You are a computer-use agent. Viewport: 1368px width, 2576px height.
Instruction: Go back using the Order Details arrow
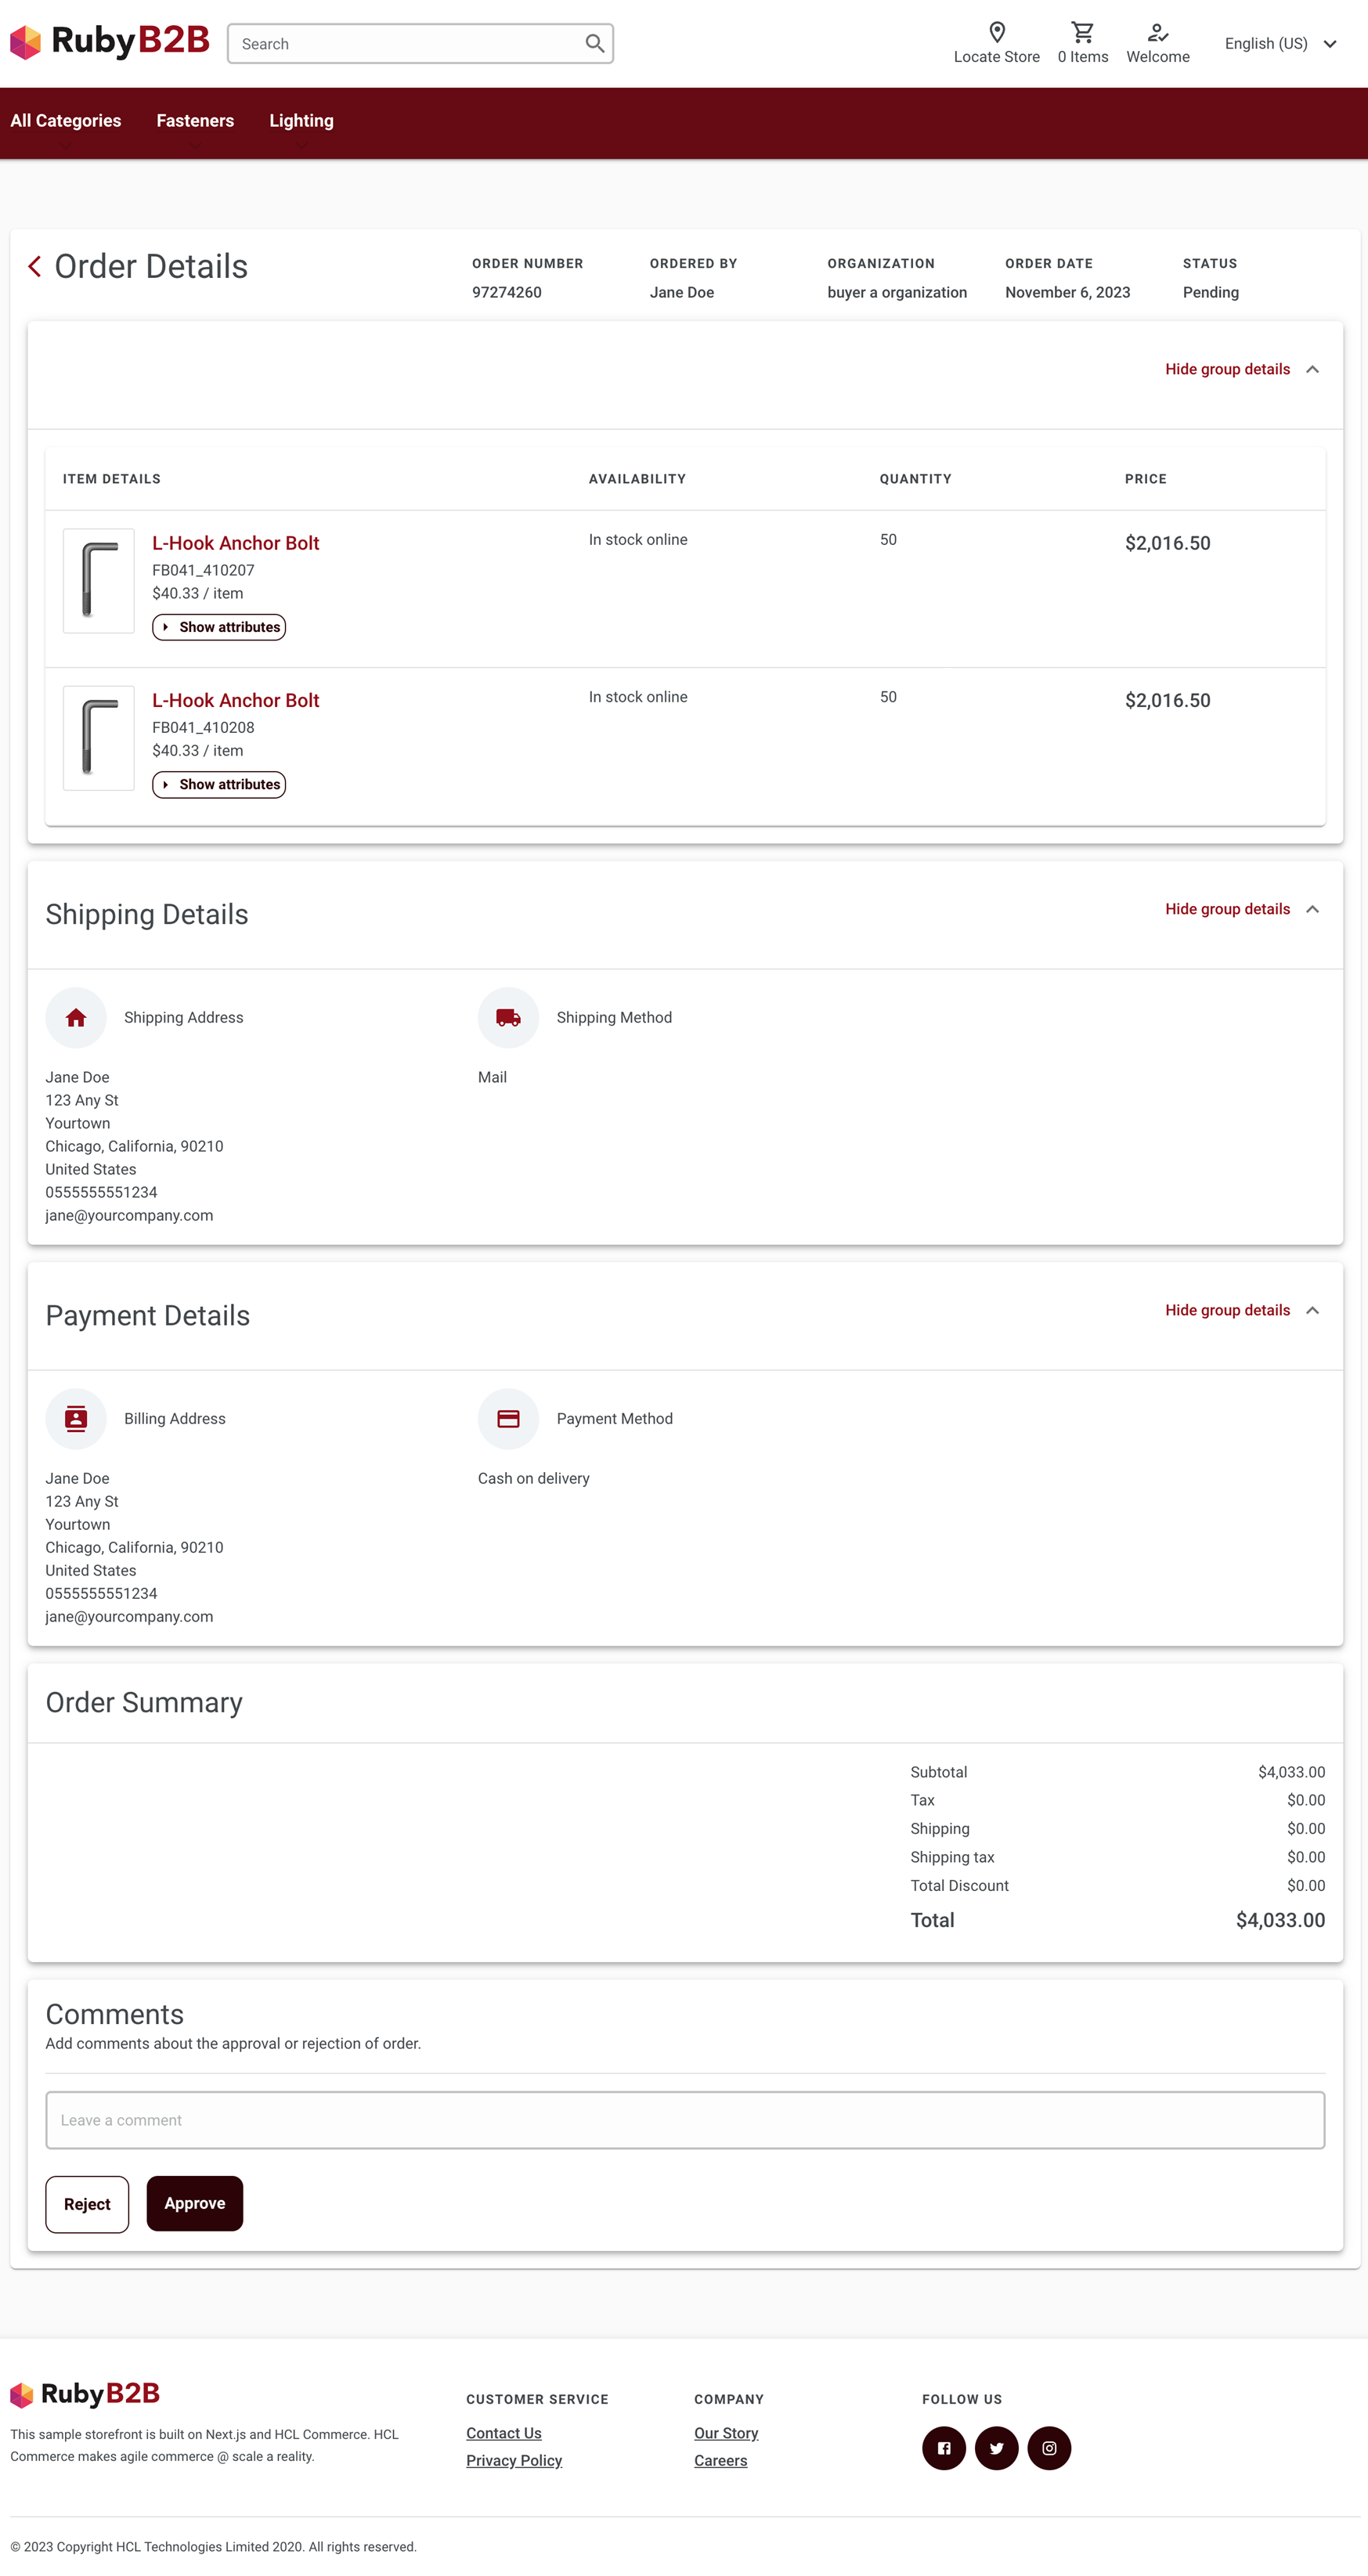pos(35,267)
